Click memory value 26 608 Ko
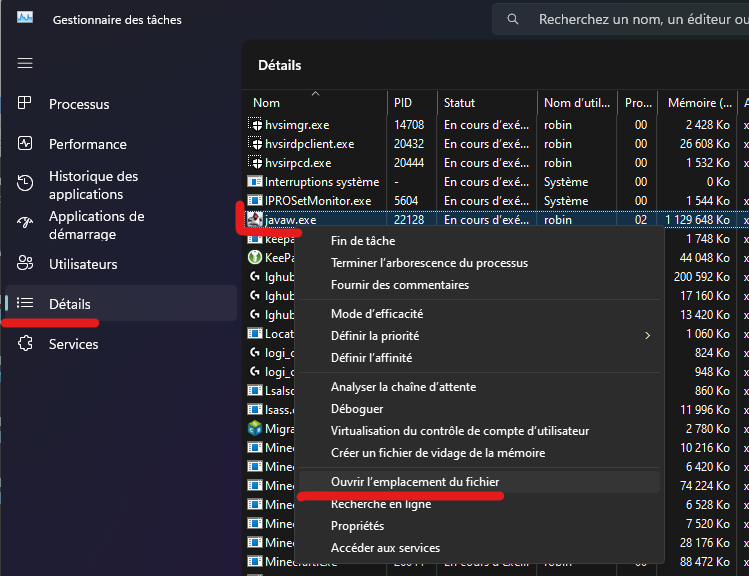 705,144
